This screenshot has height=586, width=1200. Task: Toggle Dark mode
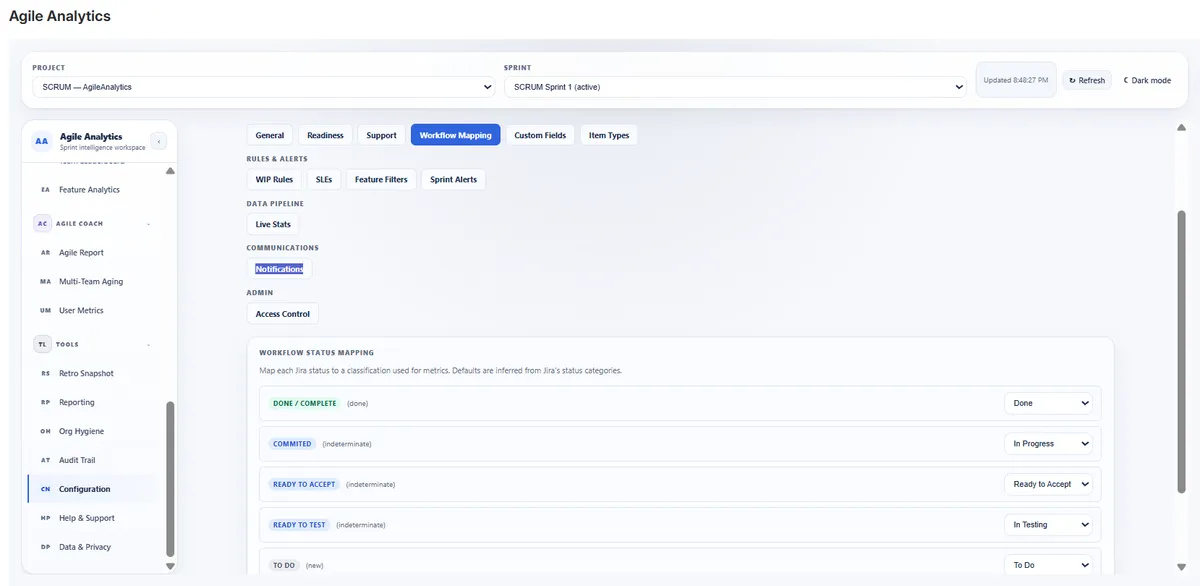click(x=1147, y=80)
